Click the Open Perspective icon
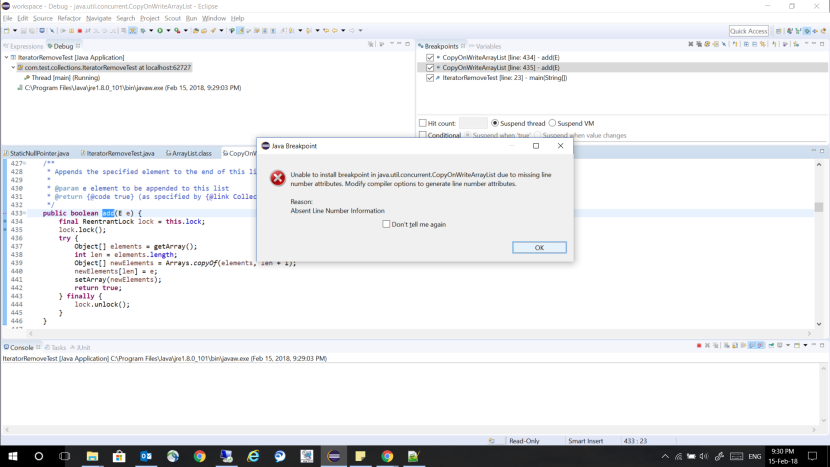The image size is (830, 467). pos(779,31)
